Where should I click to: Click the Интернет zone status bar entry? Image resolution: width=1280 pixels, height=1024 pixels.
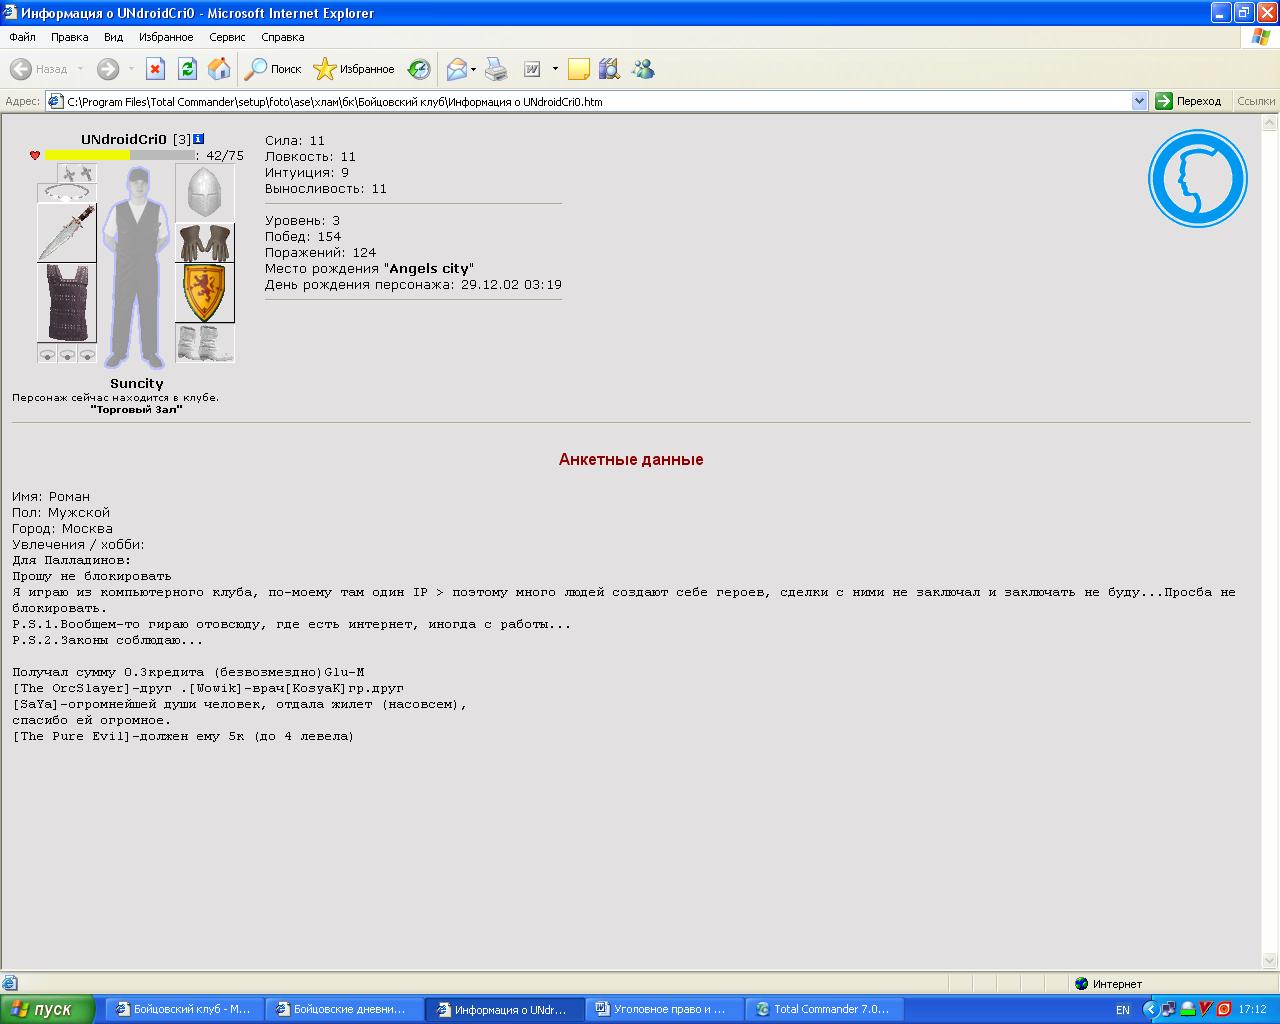coord(1108,984)
